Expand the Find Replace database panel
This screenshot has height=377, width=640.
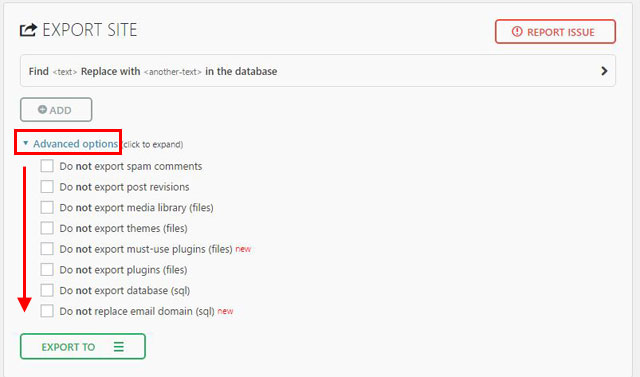pyautogui.click(x=318, y=71)
